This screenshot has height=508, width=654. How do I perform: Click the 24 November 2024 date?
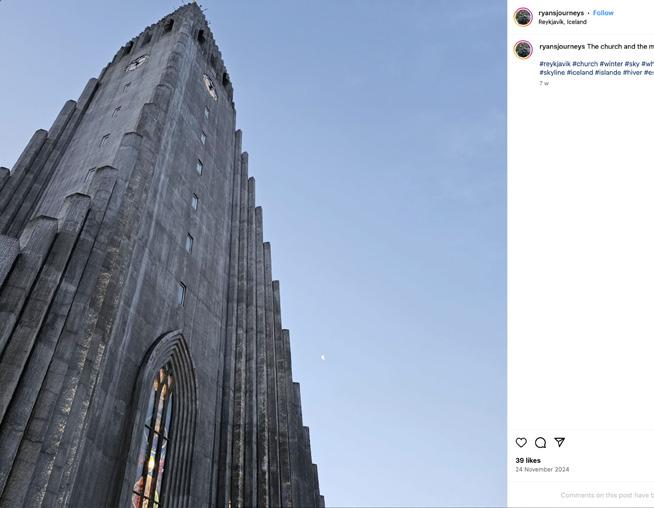542,469
